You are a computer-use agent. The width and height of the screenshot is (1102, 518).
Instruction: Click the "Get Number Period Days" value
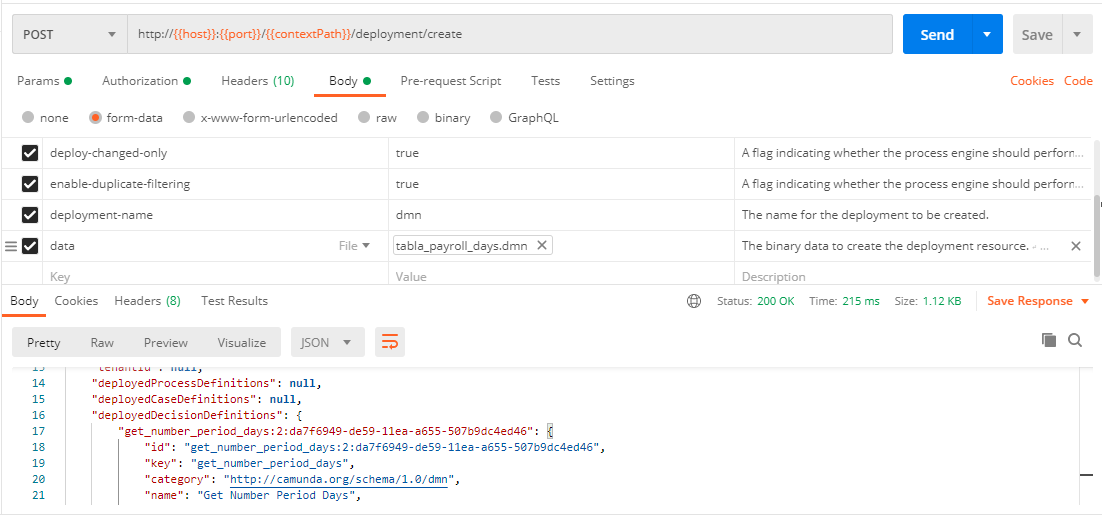278,496
